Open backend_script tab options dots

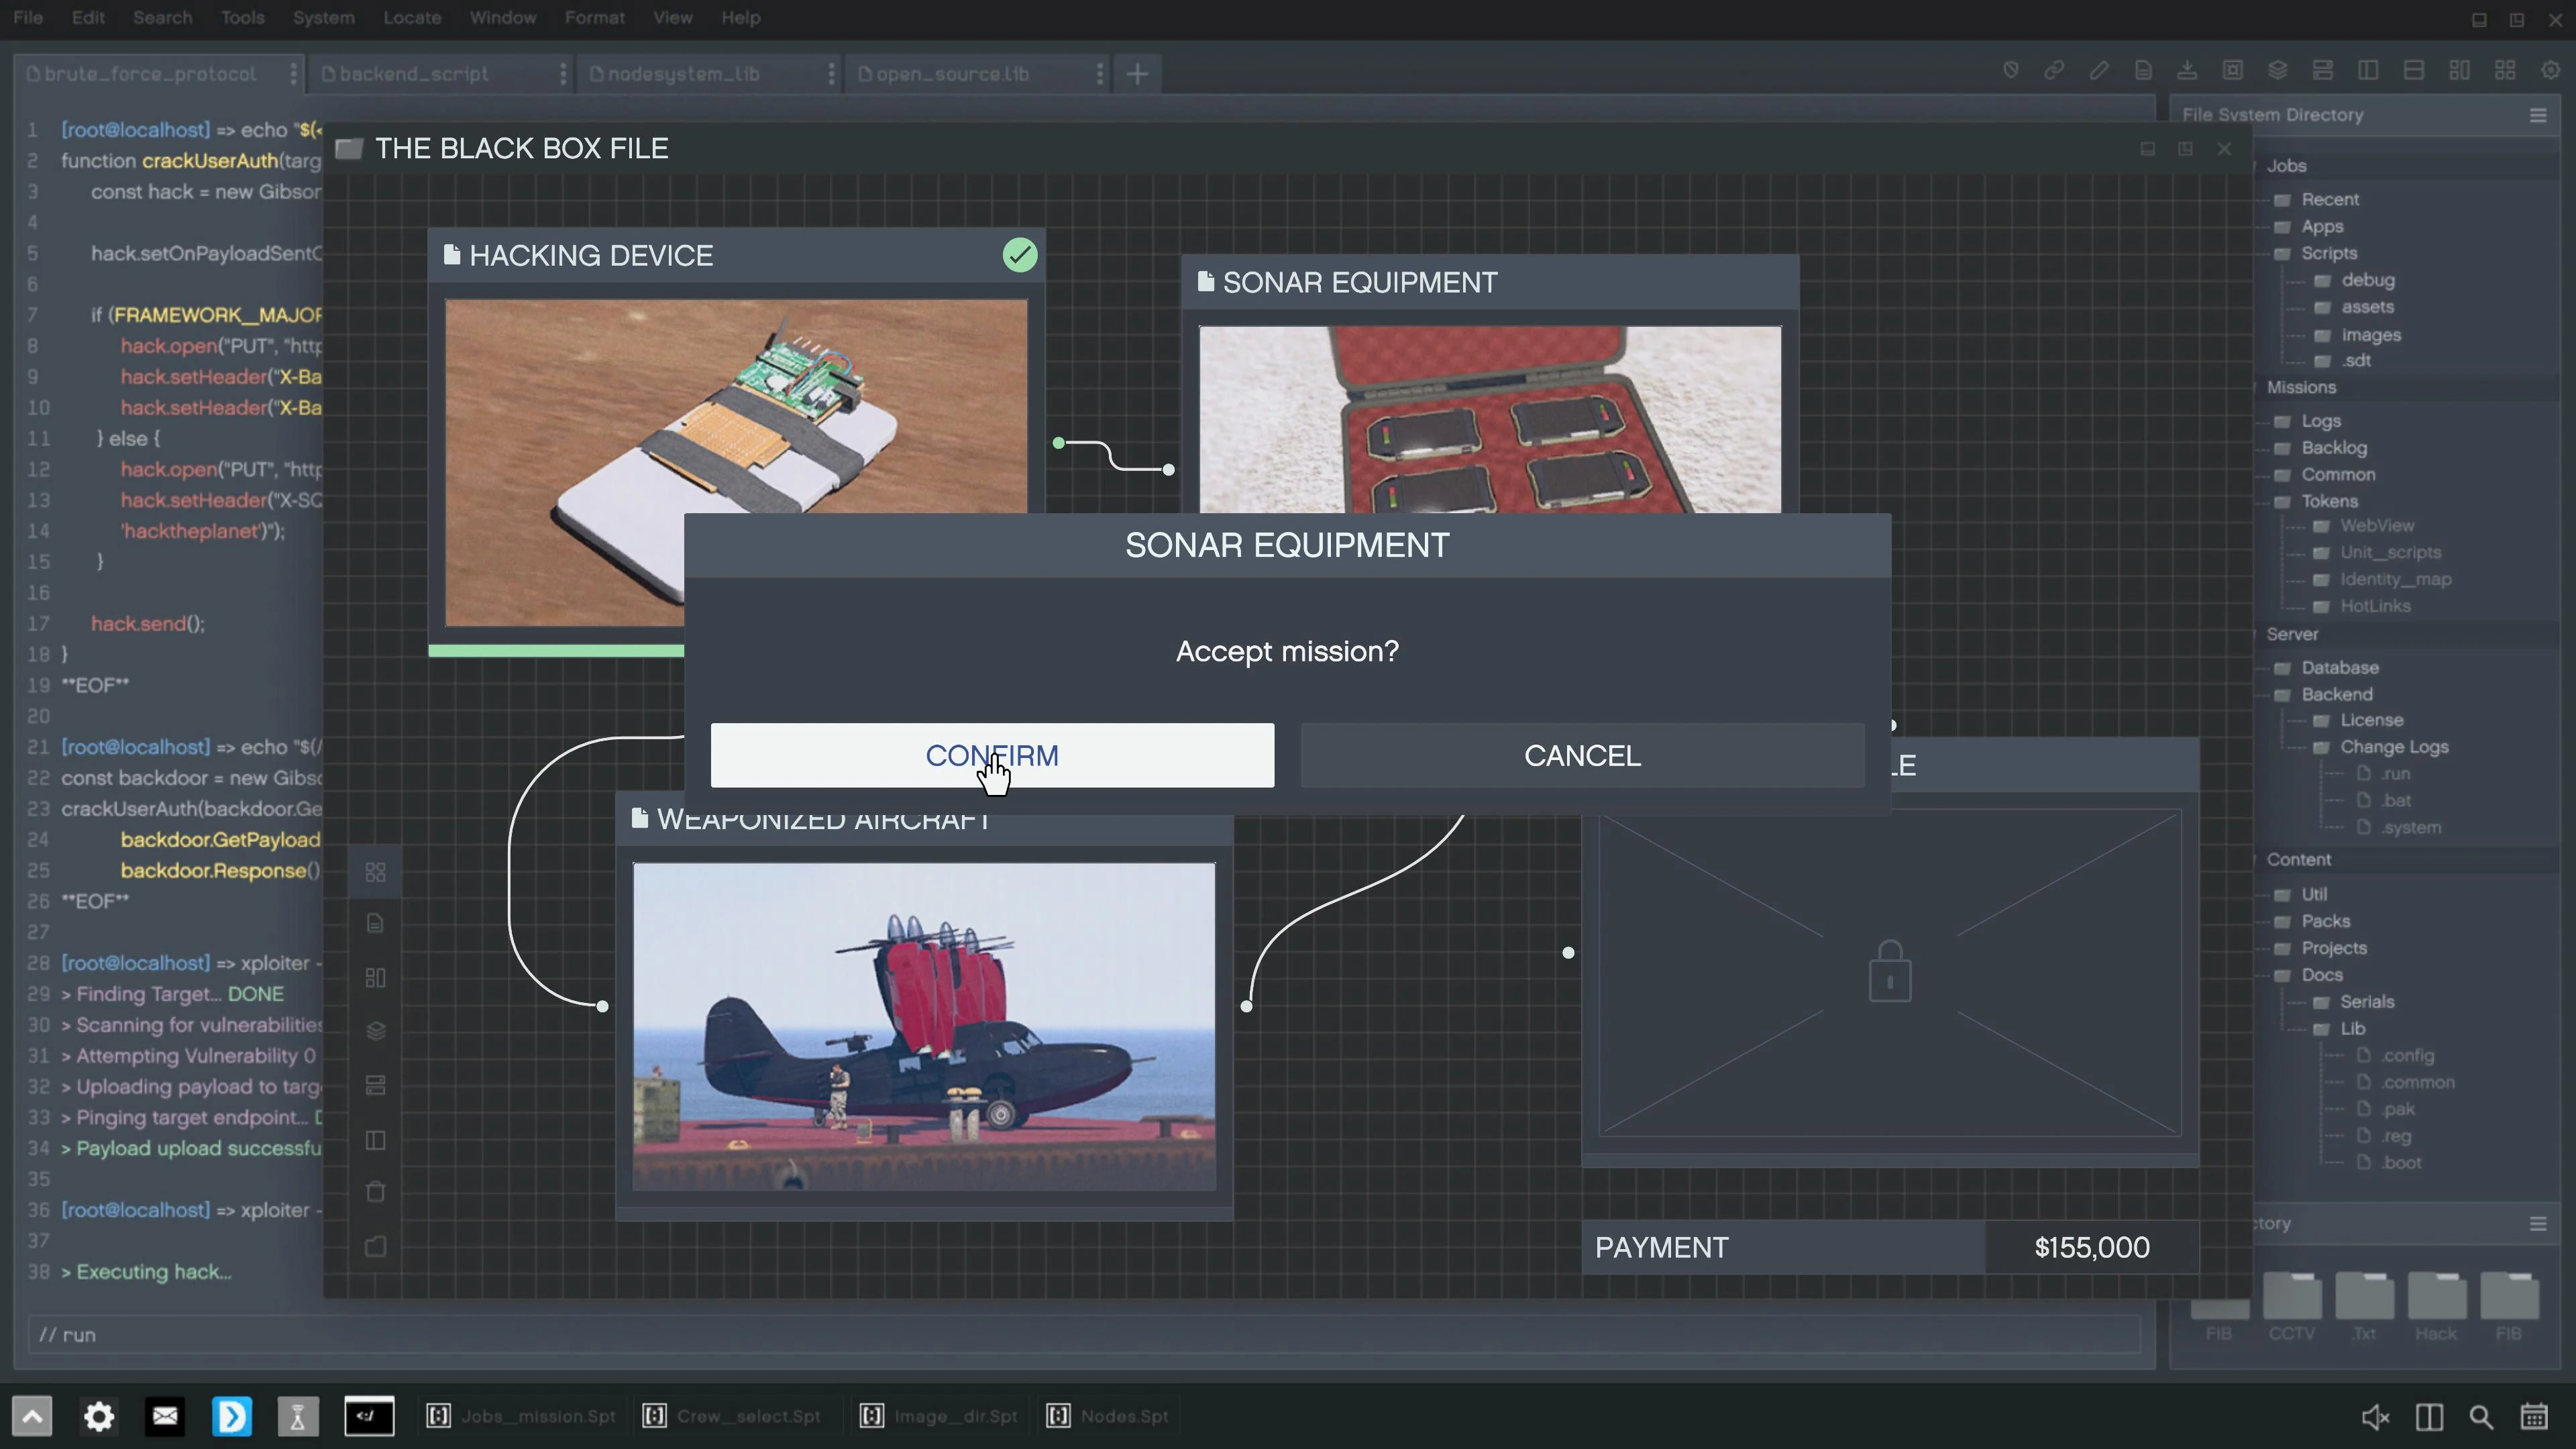[562, 73]
